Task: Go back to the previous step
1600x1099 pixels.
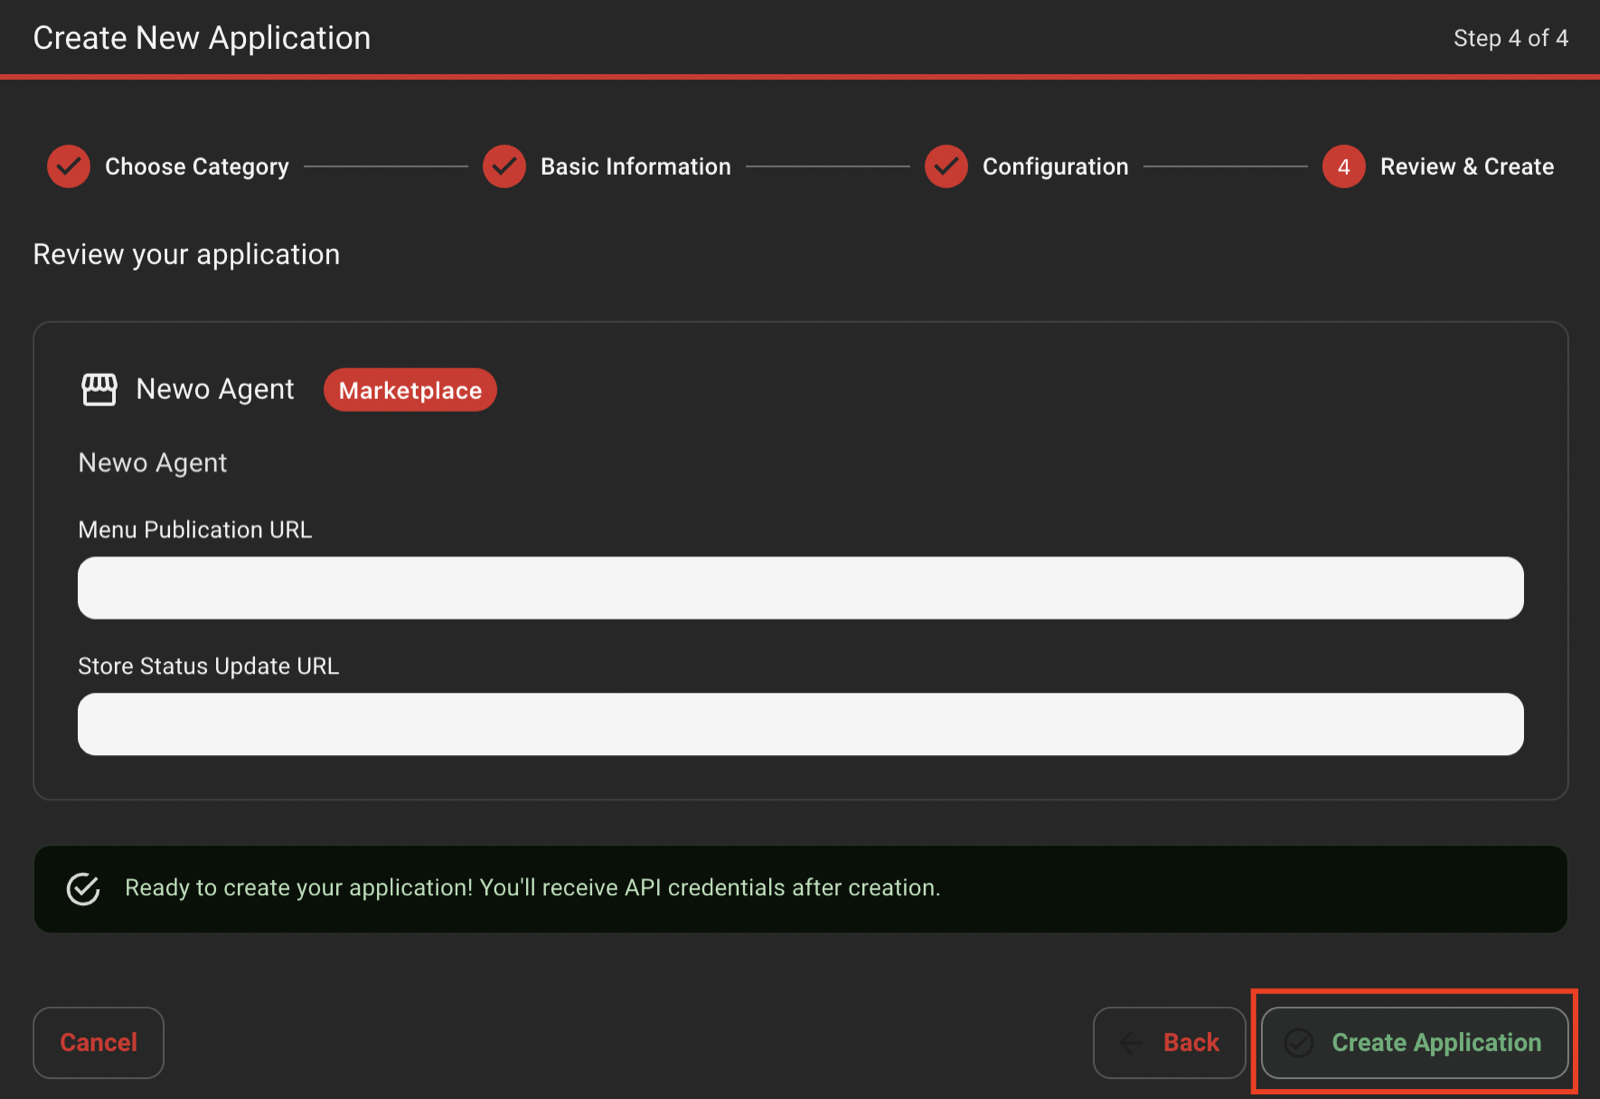Action: tap(1169, 1042)
